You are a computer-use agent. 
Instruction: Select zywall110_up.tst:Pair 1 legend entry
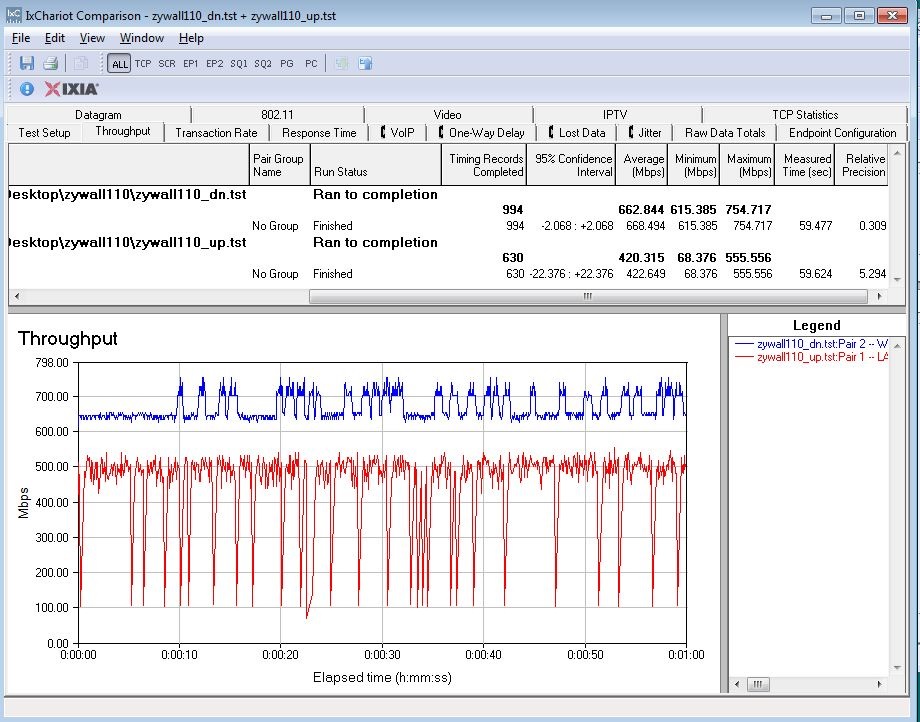click(811, 357)
